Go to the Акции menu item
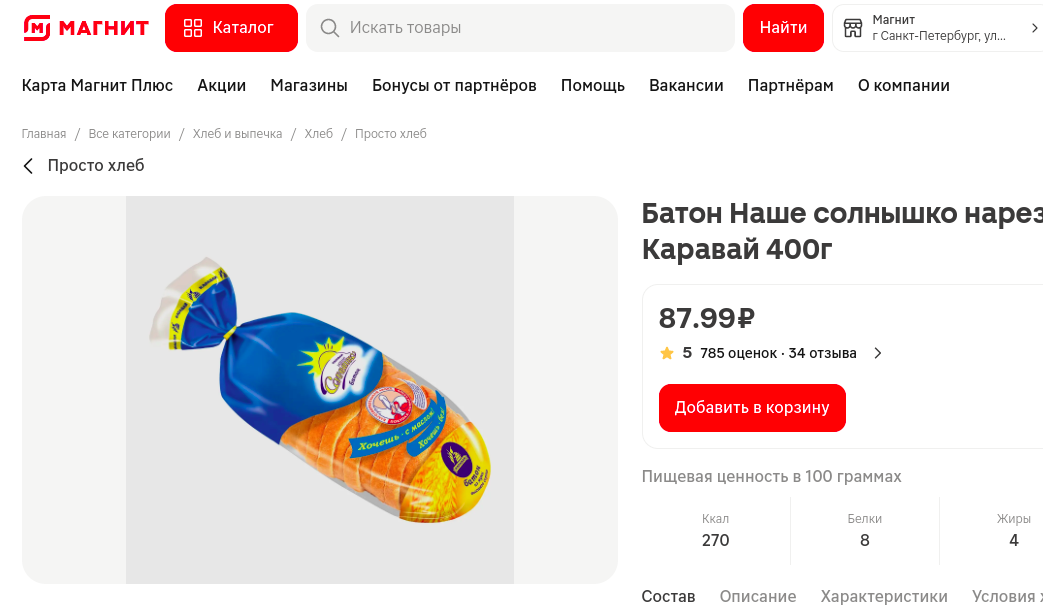 (221, 86)
